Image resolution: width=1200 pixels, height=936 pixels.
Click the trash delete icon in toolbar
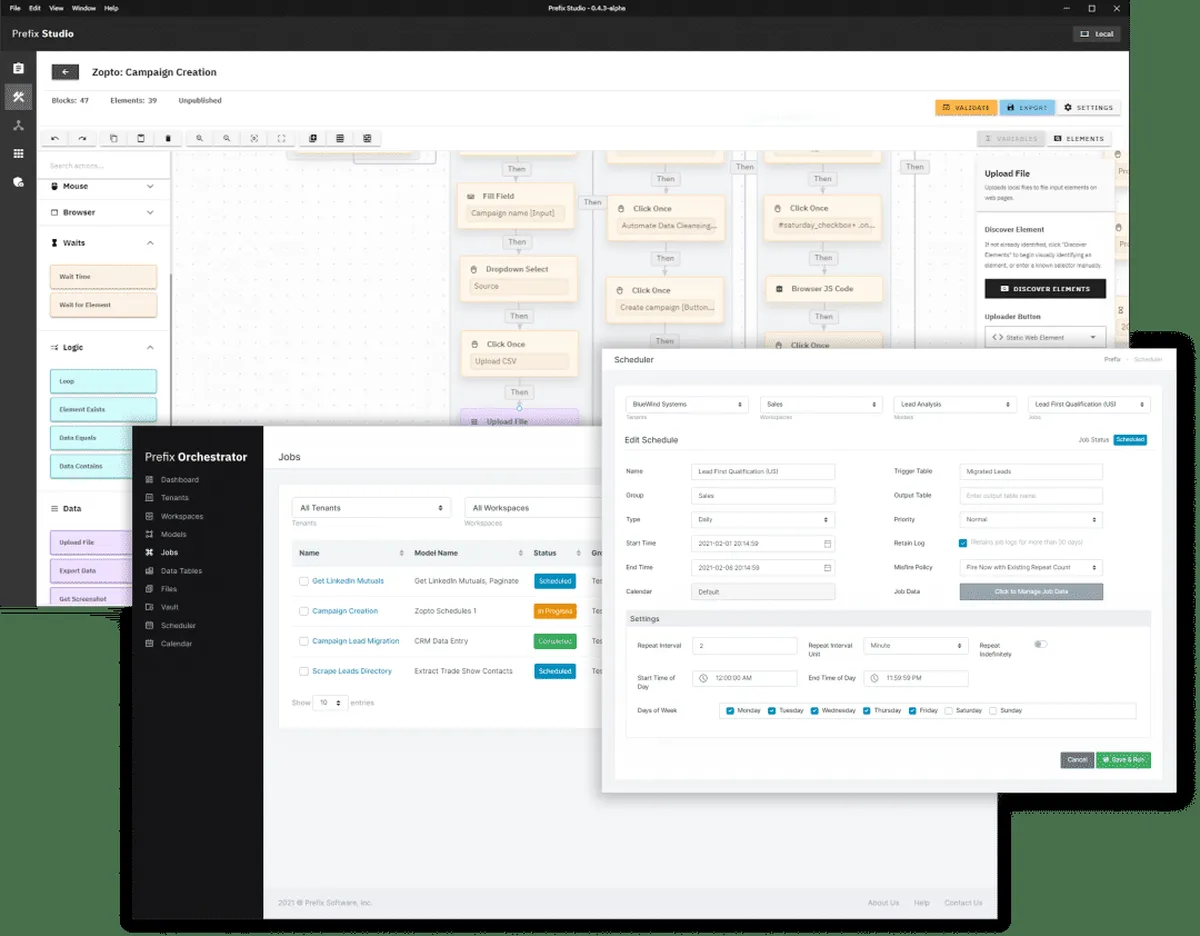[x=168, y=138]
